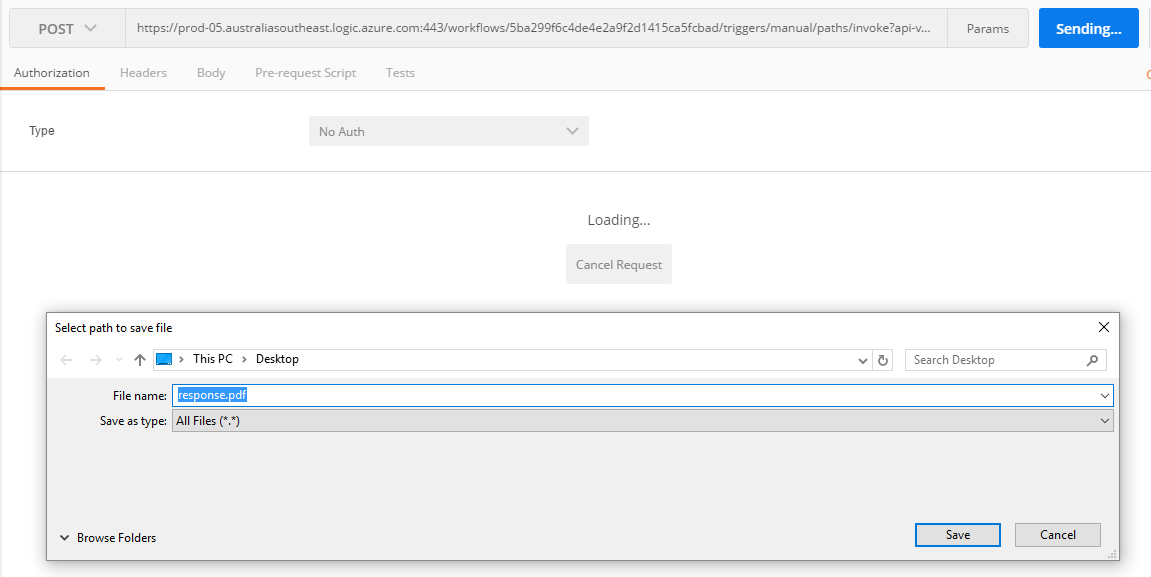Open the Pre-request Script tab
This screenshot has width=1151, height=577.
pyautogui.click(x=305, y=73)
